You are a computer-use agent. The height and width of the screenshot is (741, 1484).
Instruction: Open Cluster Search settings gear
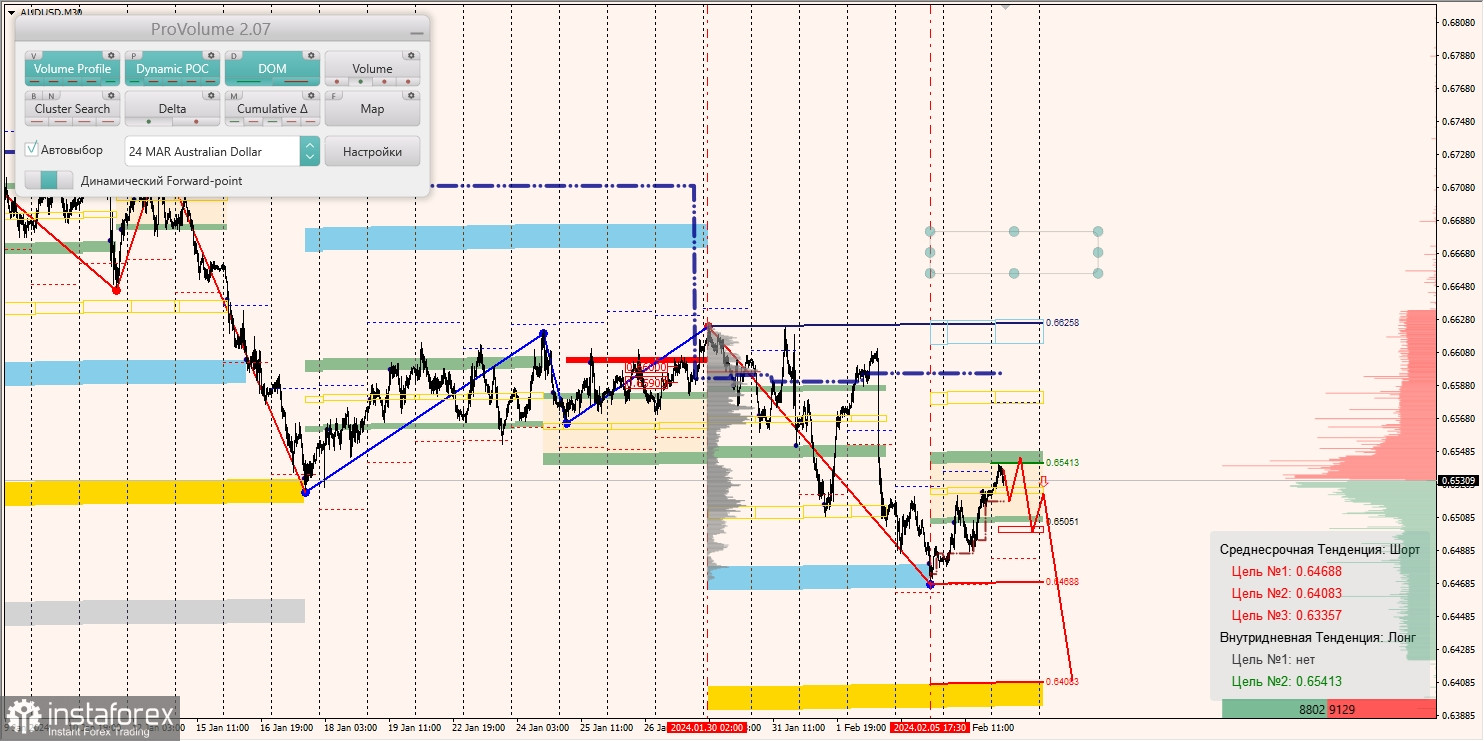[x=111, y=95]
